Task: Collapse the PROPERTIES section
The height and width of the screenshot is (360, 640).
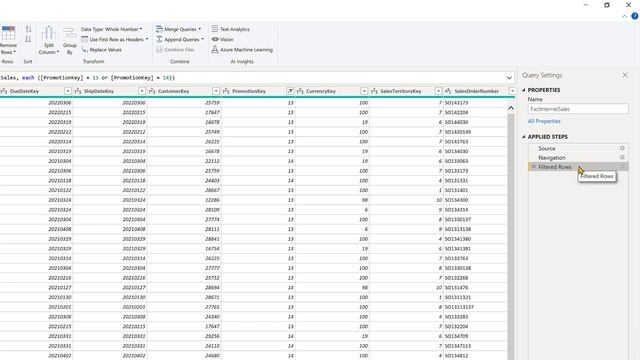Action: [524, 90]
